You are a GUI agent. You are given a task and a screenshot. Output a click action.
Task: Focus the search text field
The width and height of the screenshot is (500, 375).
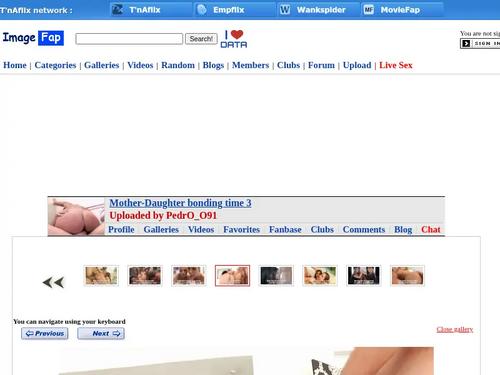pyautogui.click(x=129, y=39)
